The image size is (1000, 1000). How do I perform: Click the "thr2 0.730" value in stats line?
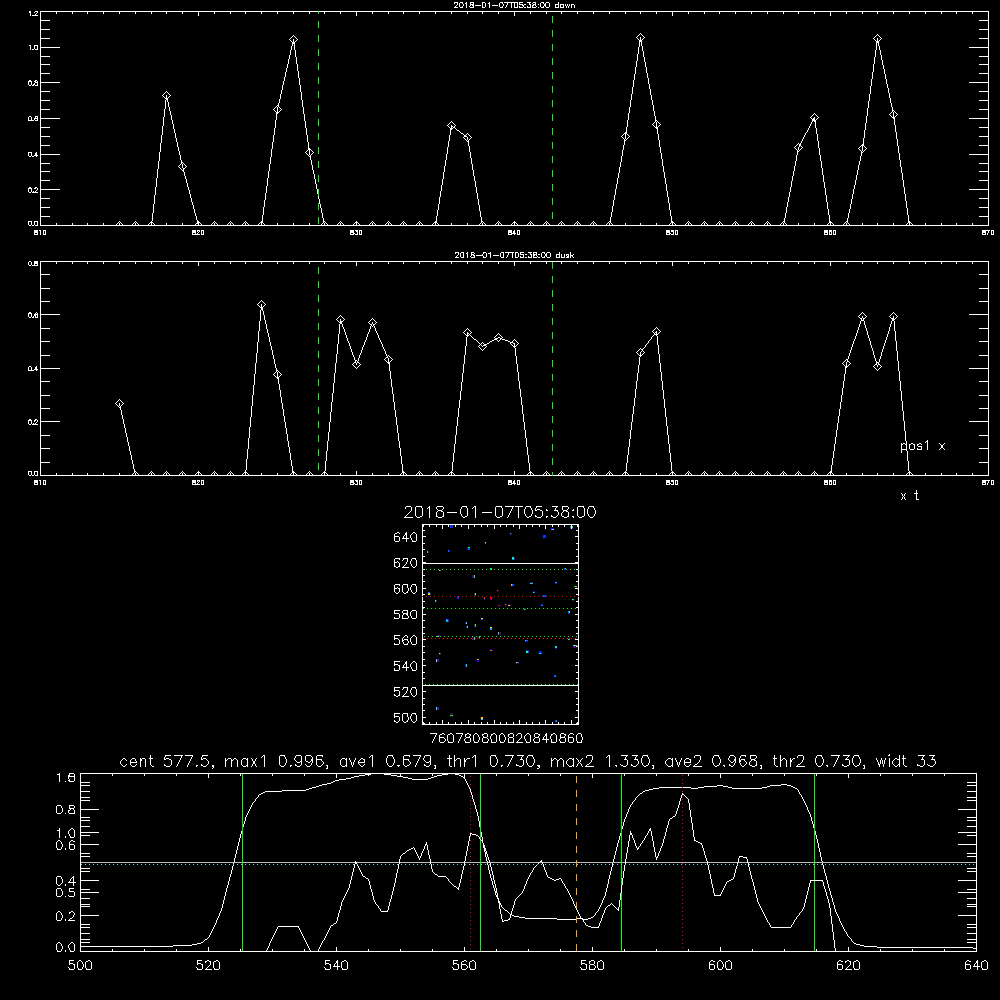[x=819, y=761]
